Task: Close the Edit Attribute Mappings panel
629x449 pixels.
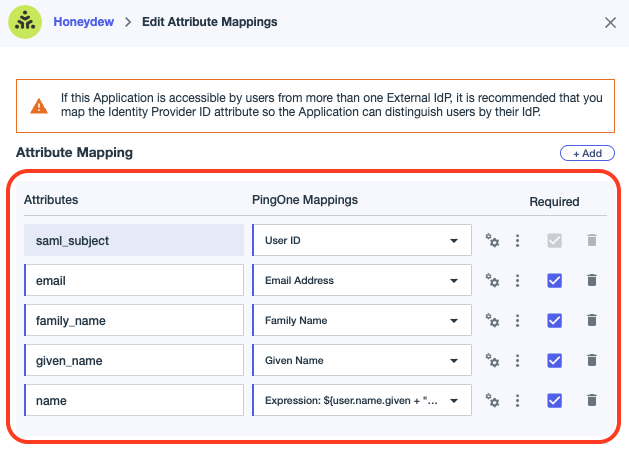Action: click(x=610, y=22)
